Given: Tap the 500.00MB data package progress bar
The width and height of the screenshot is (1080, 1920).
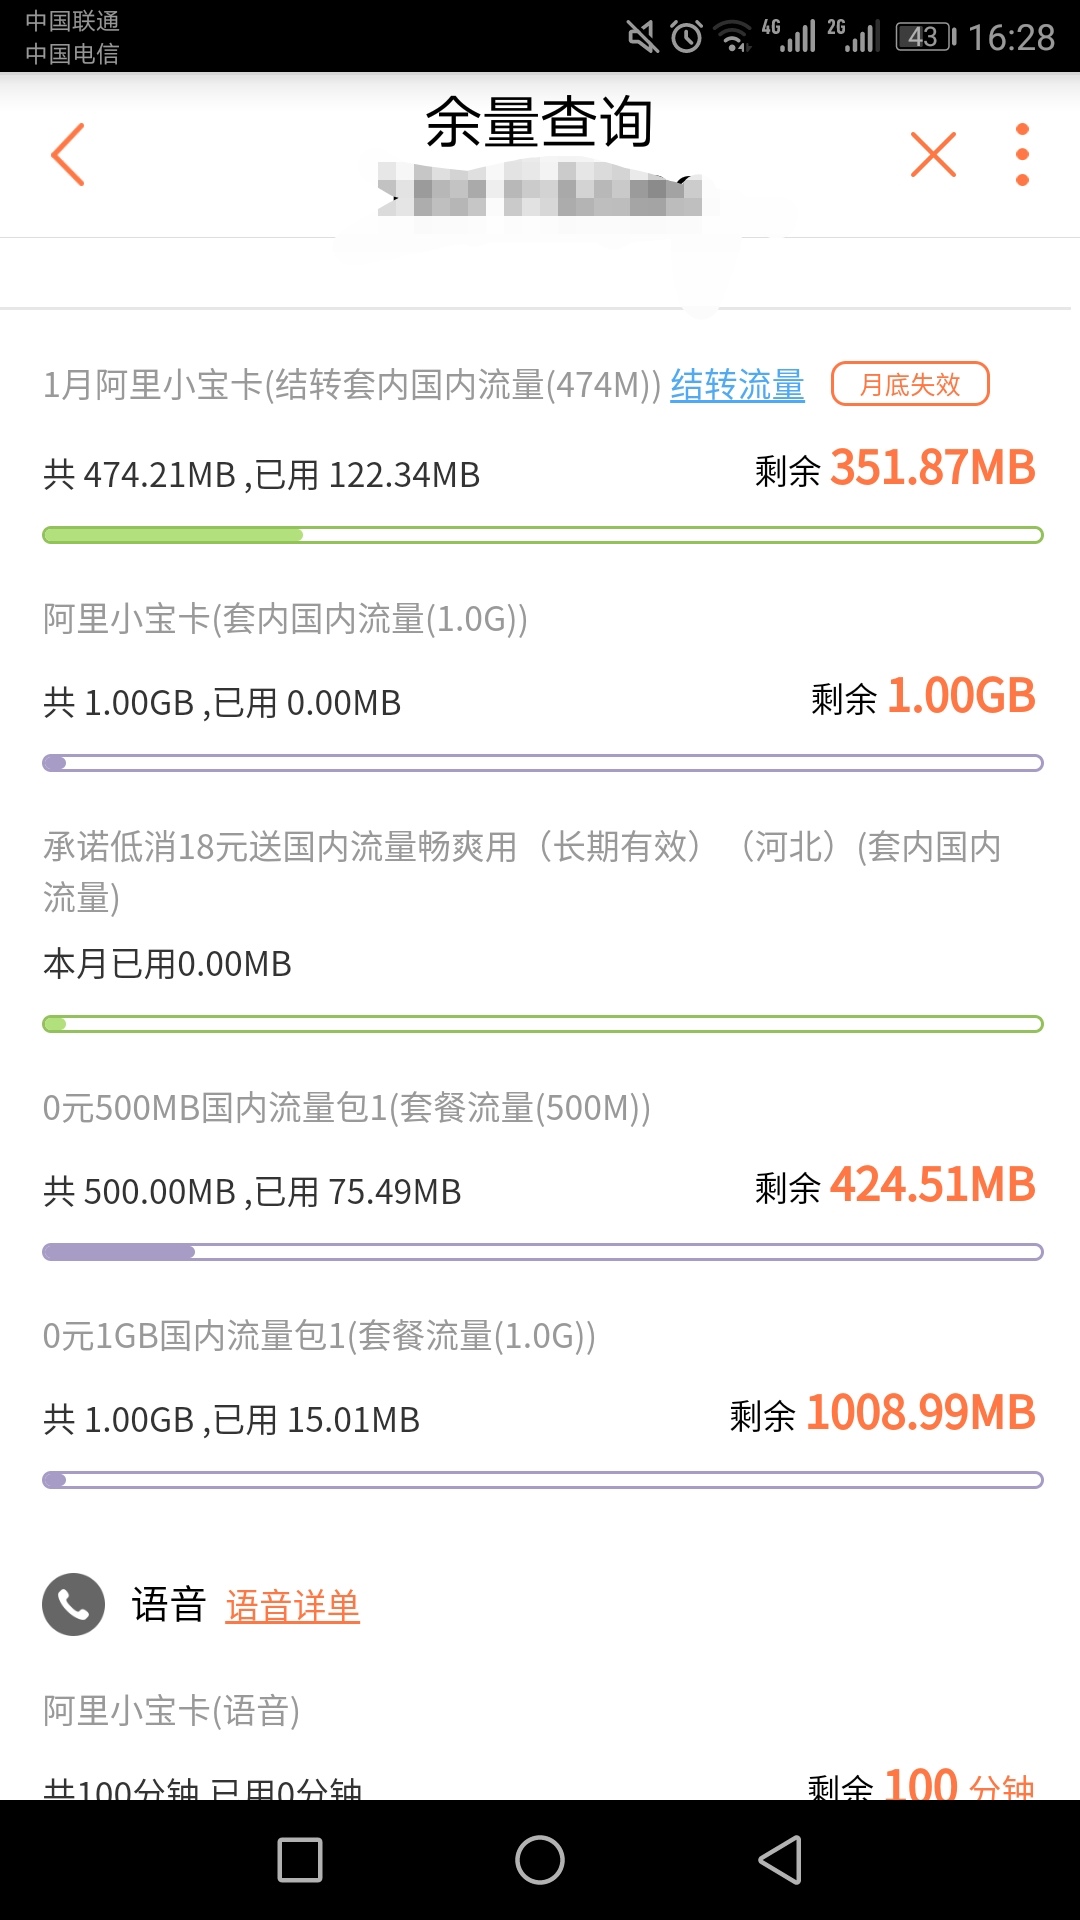Looking at the screenshot, I should (542, 1252).
